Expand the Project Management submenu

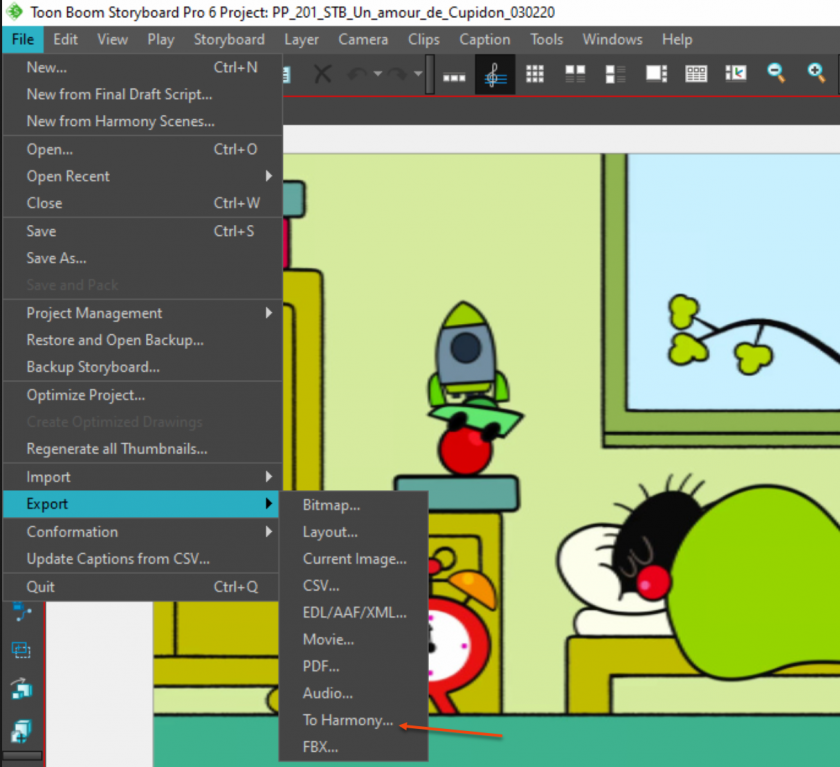pos(142,313)
